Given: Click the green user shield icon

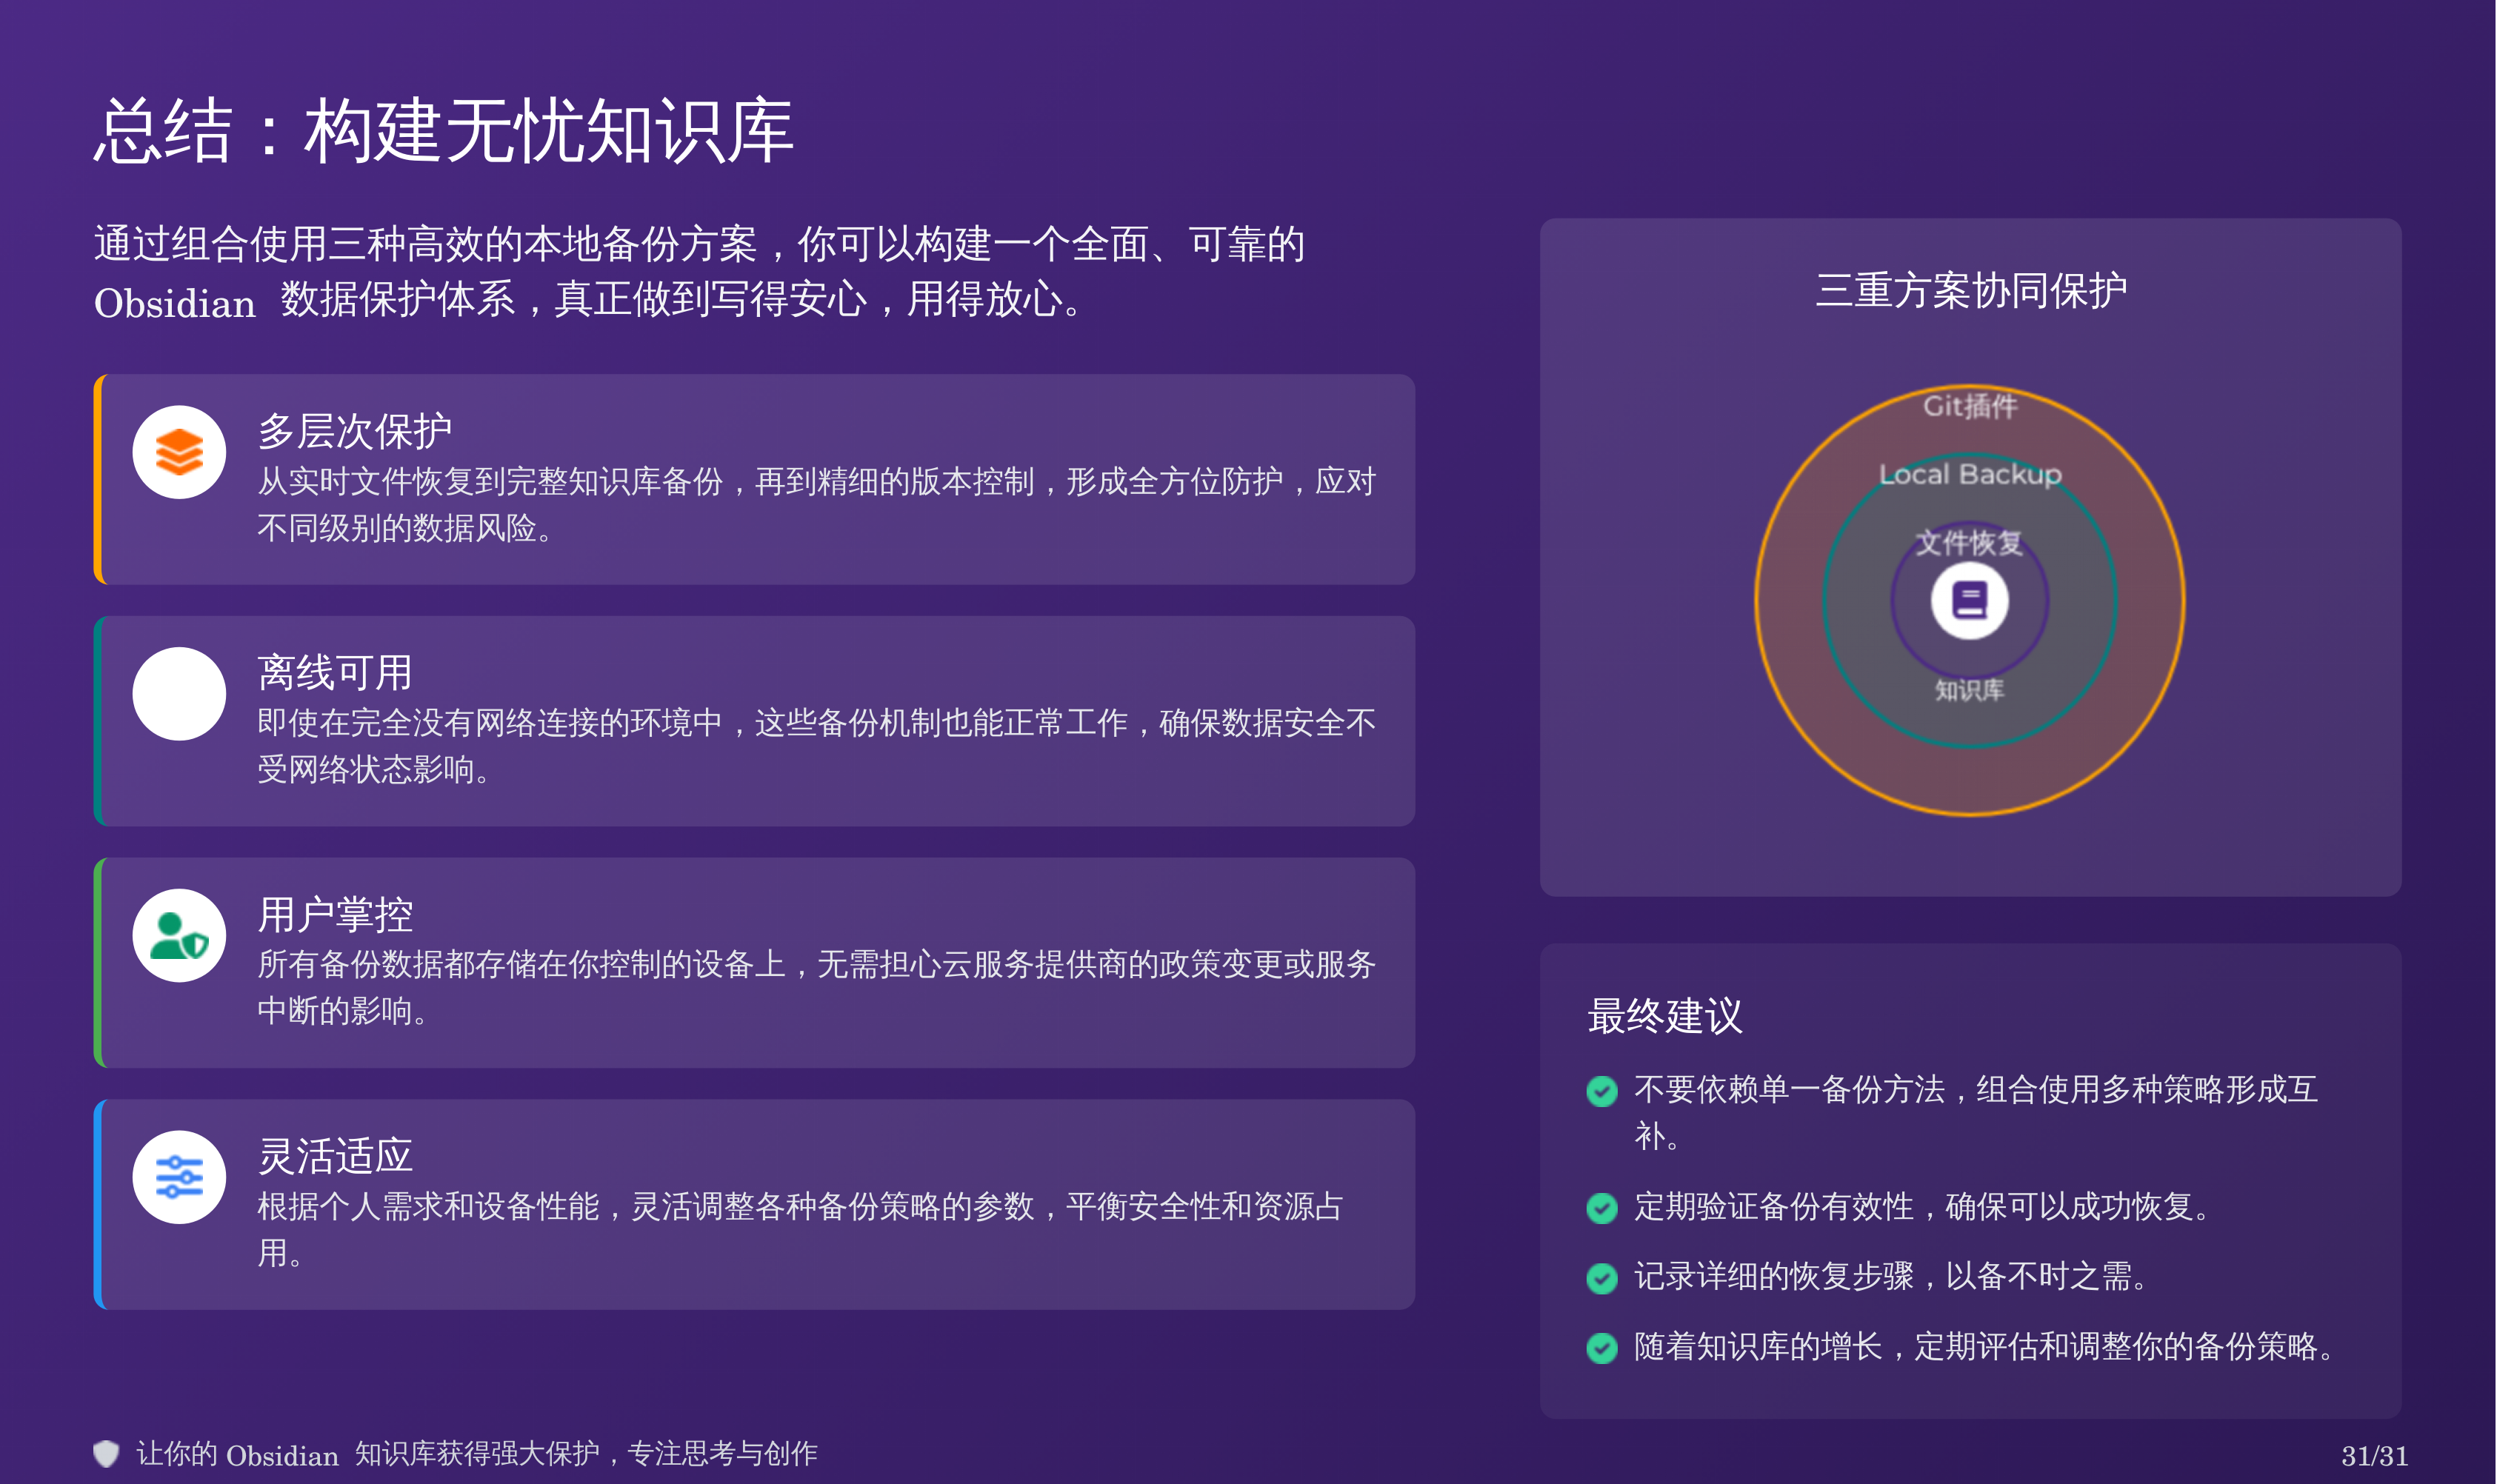Looking at the screenshot, I should point(179,936).
